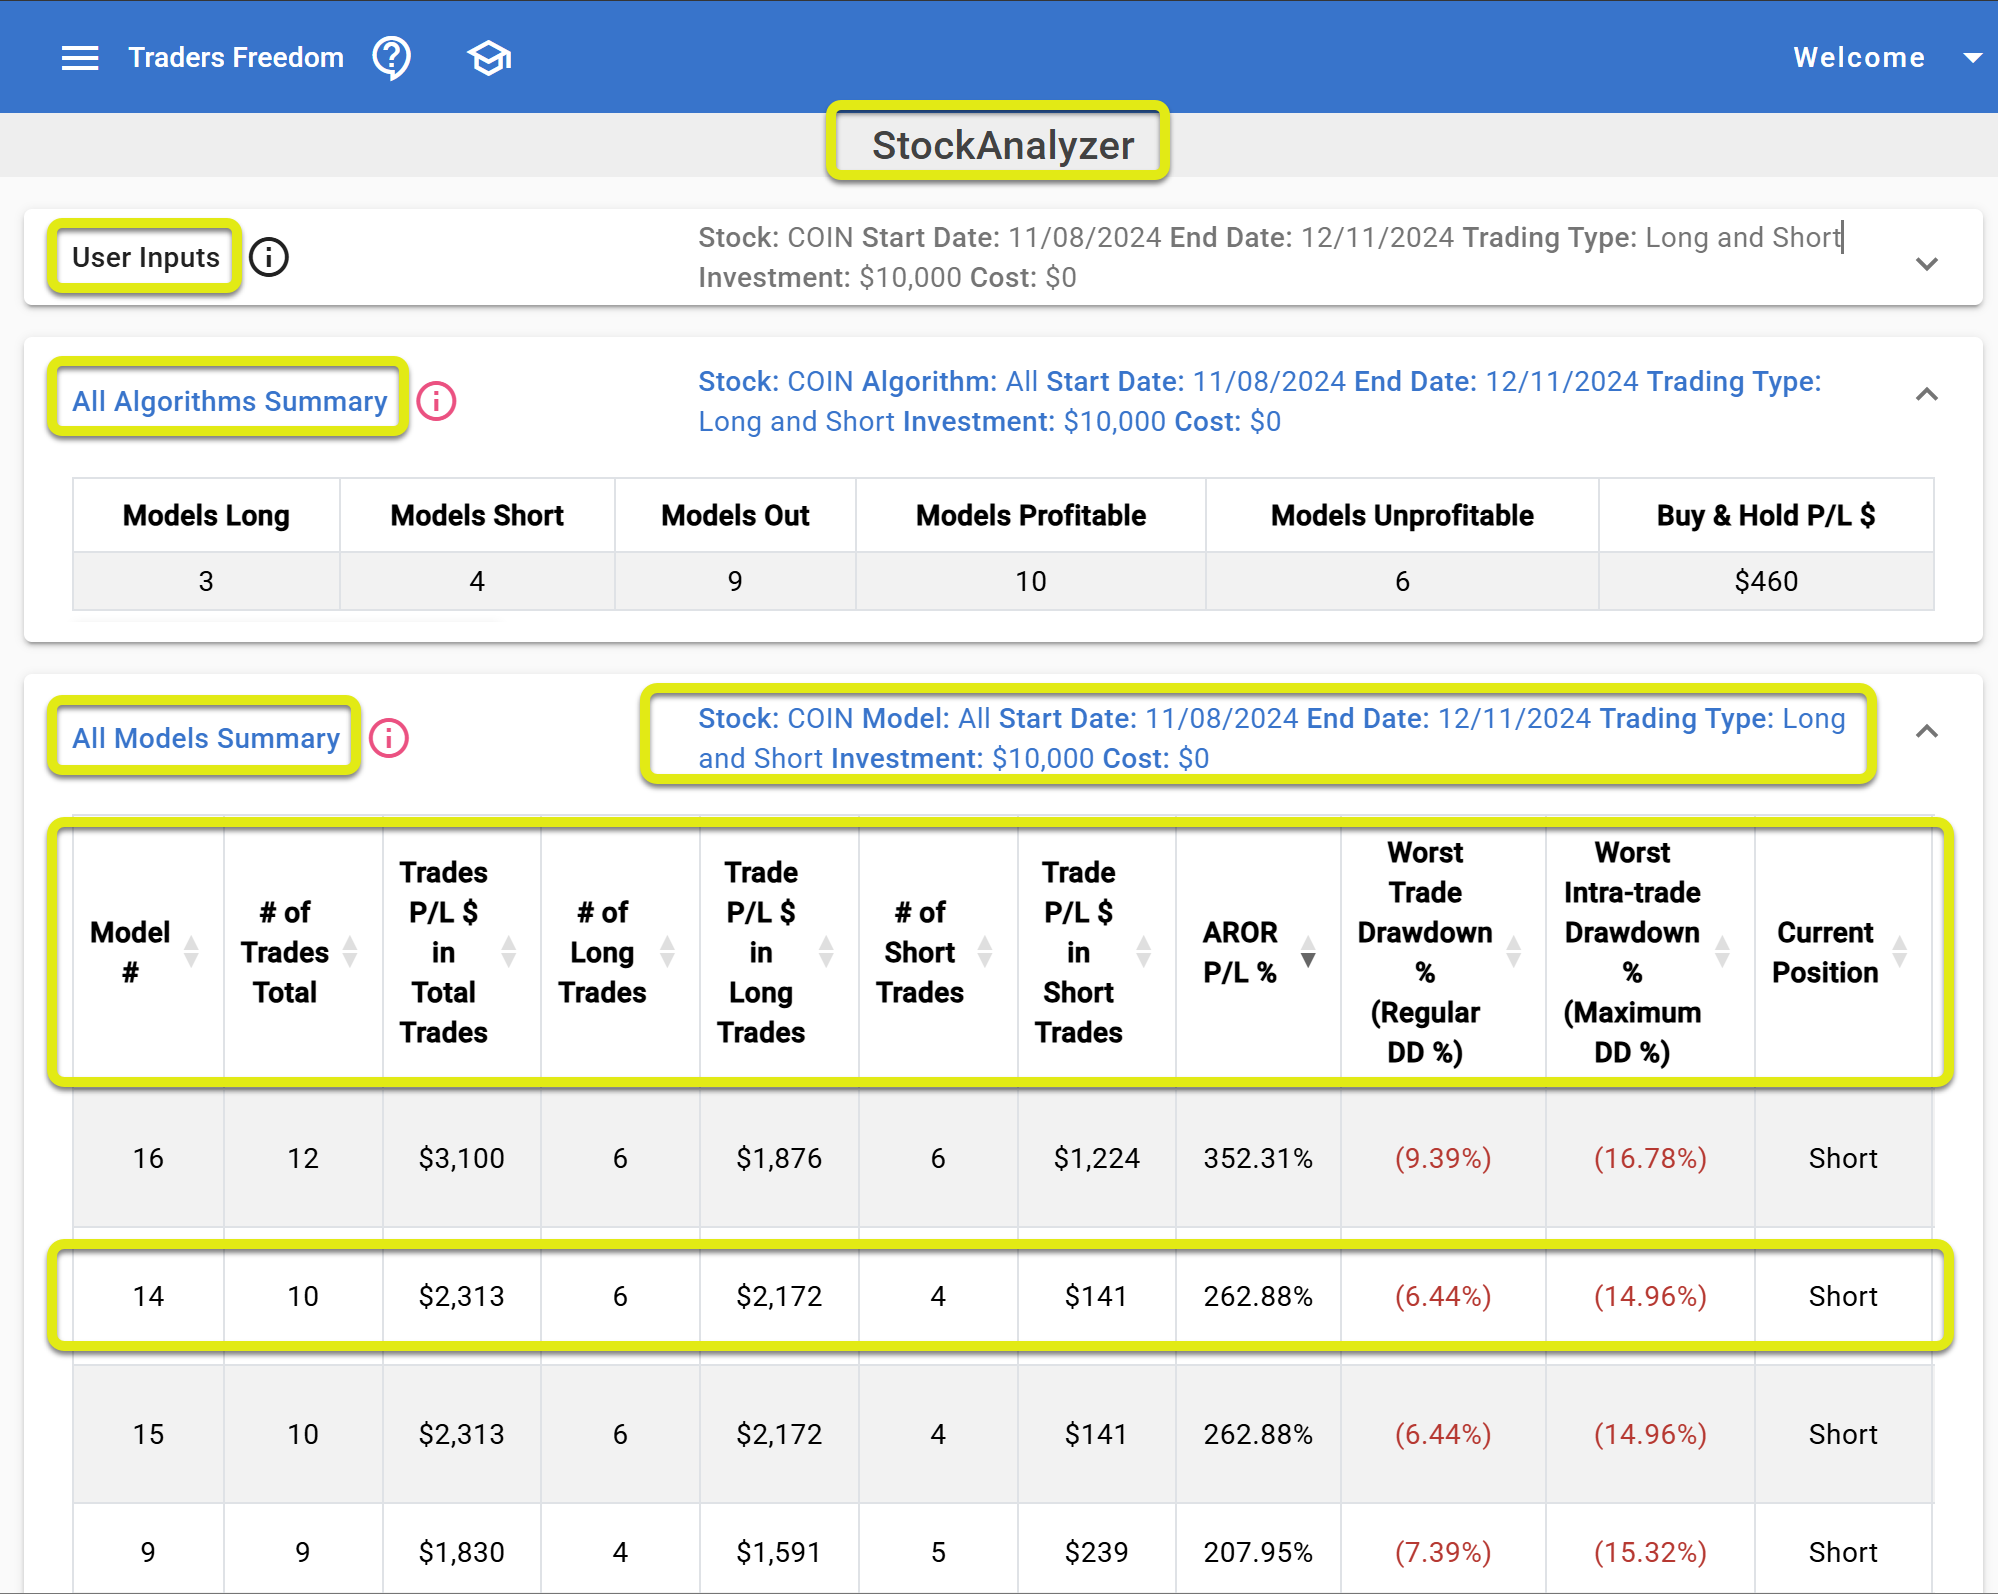Click the Models Out header cell
1998x1594 pixels.
click(735, 515)
